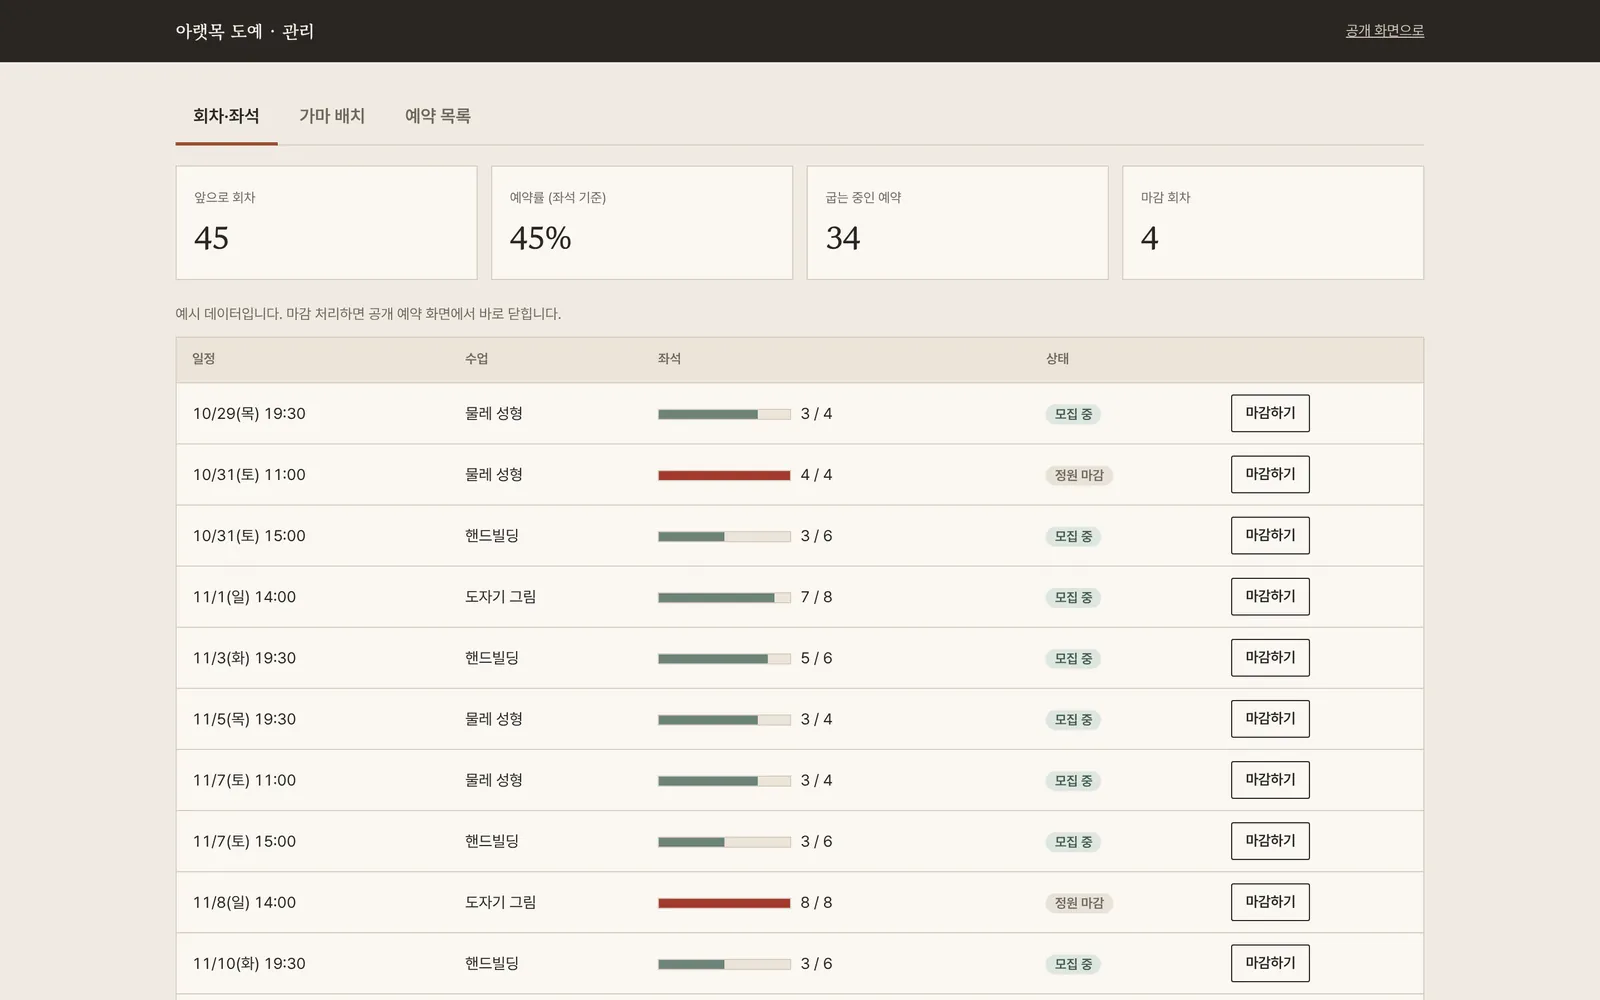Click 마감하기 for 10/29(목) 19:30 session
This screenshot has width=1600, height=1000.
(1270, 413)
